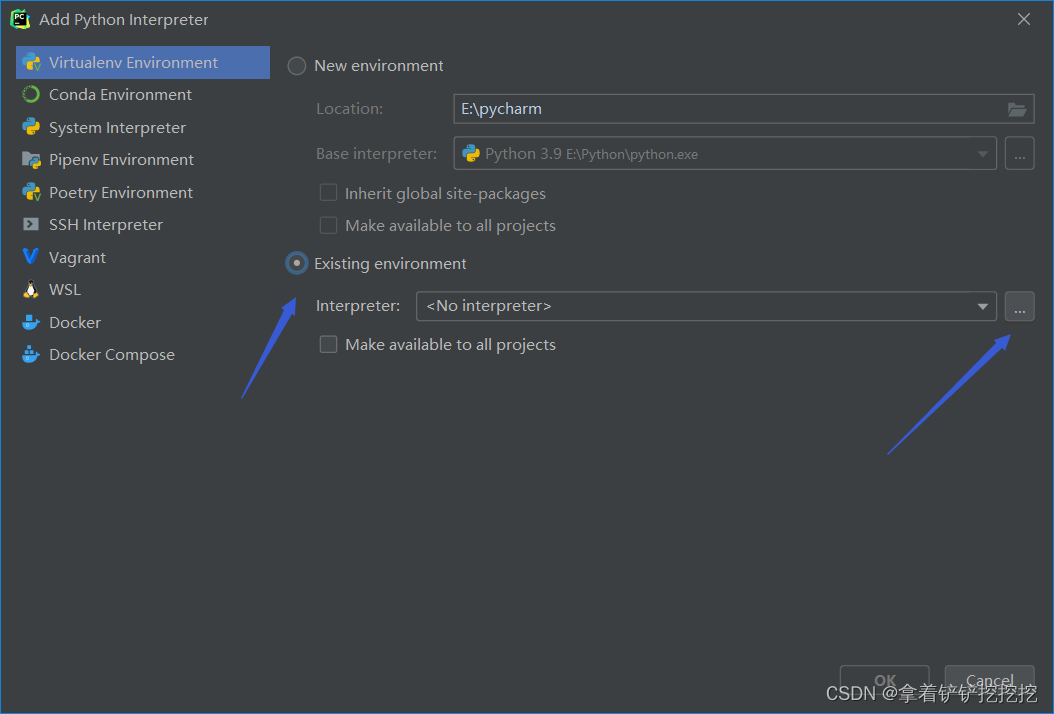The width and height of the screenshot is (1054, 714).
Task: Switch to SSH Interpreter
Action: (143, 225)
